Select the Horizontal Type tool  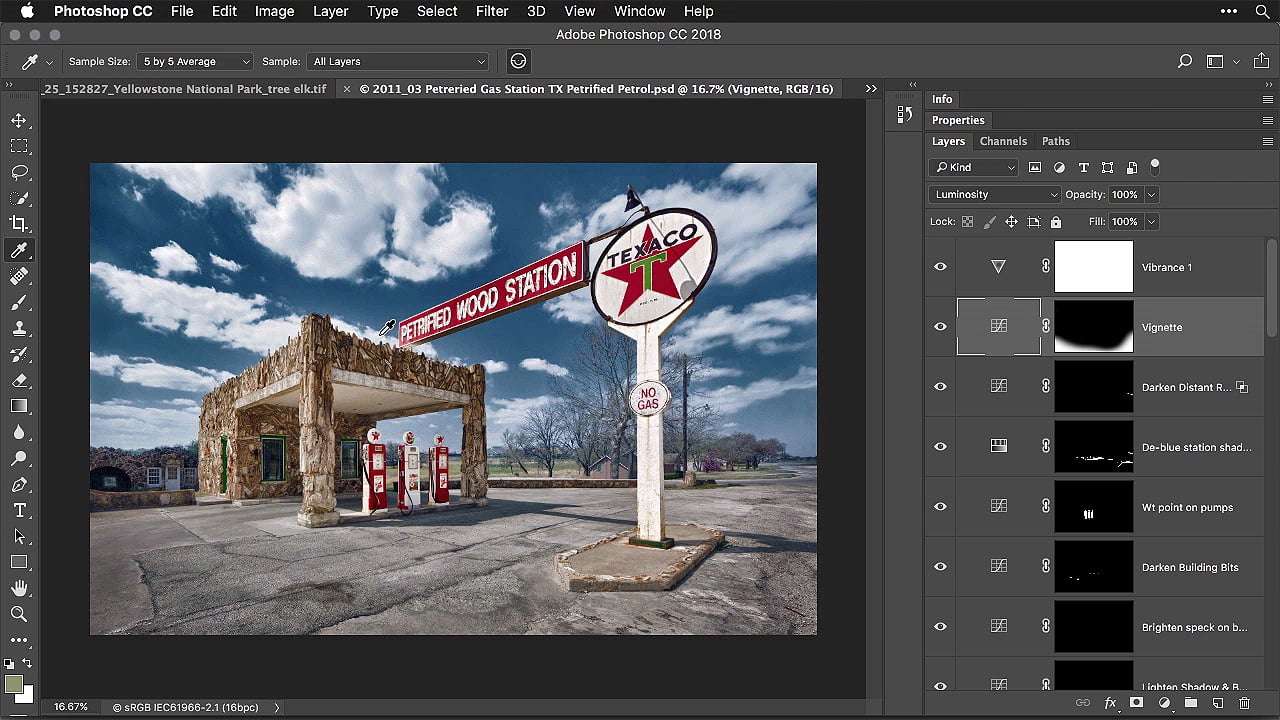(19, 510)
